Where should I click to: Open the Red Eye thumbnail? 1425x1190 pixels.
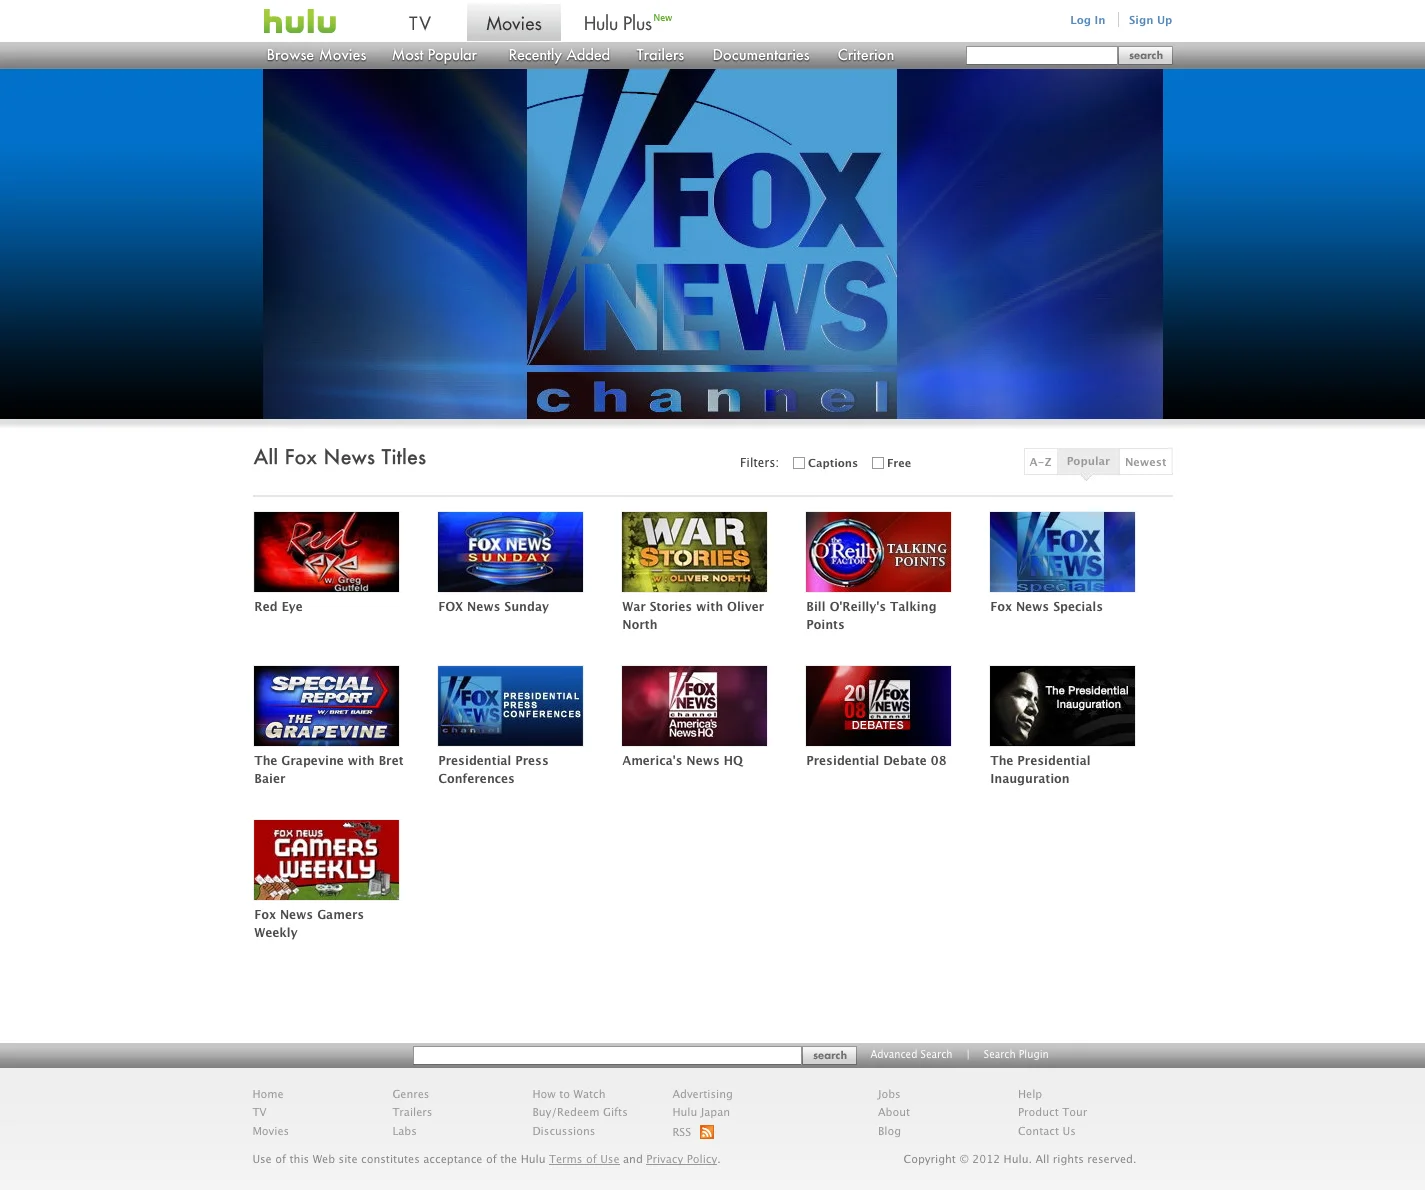click(x=326, y=552)
